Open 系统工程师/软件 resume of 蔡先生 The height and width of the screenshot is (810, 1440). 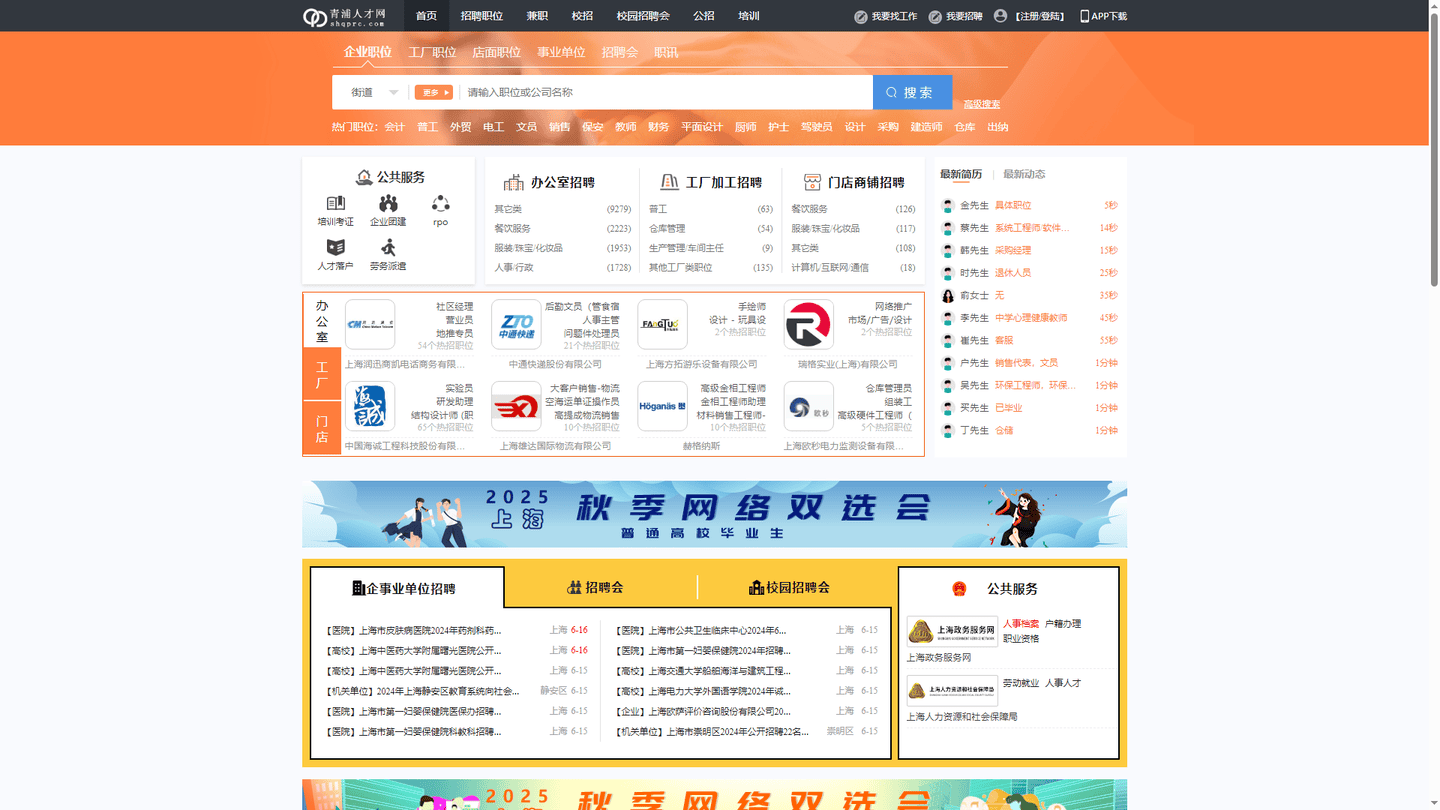pos(1033,228)
